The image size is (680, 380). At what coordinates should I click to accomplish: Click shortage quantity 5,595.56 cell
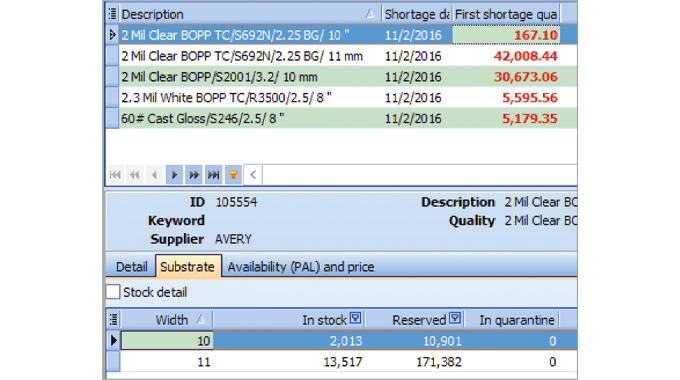point(506,98)
